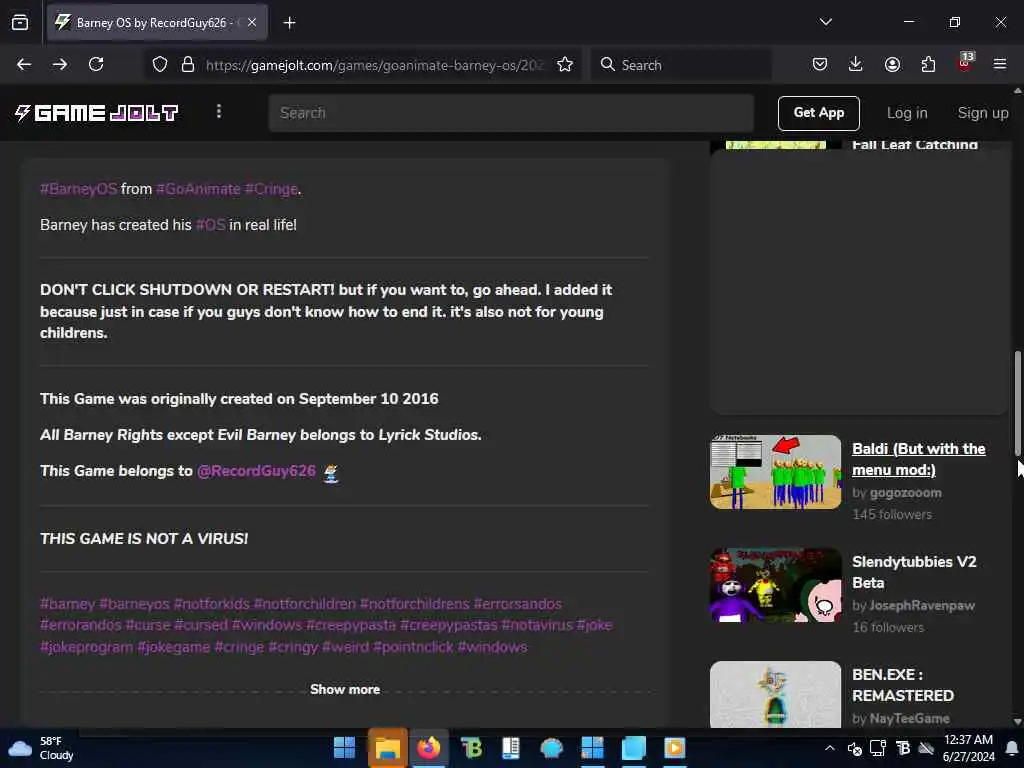Open tracking protection shield icon

[160, 65]
